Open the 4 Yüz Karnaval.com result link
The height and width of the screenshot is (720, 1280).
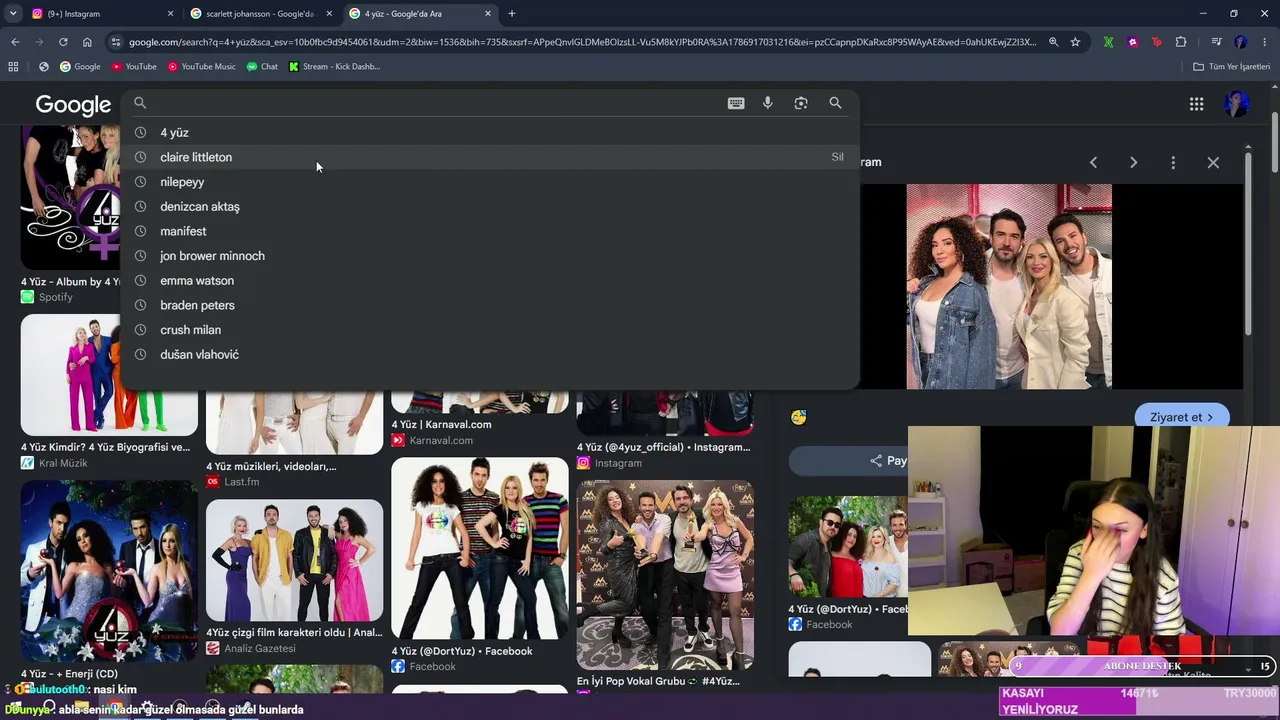[x=441, y=425]
